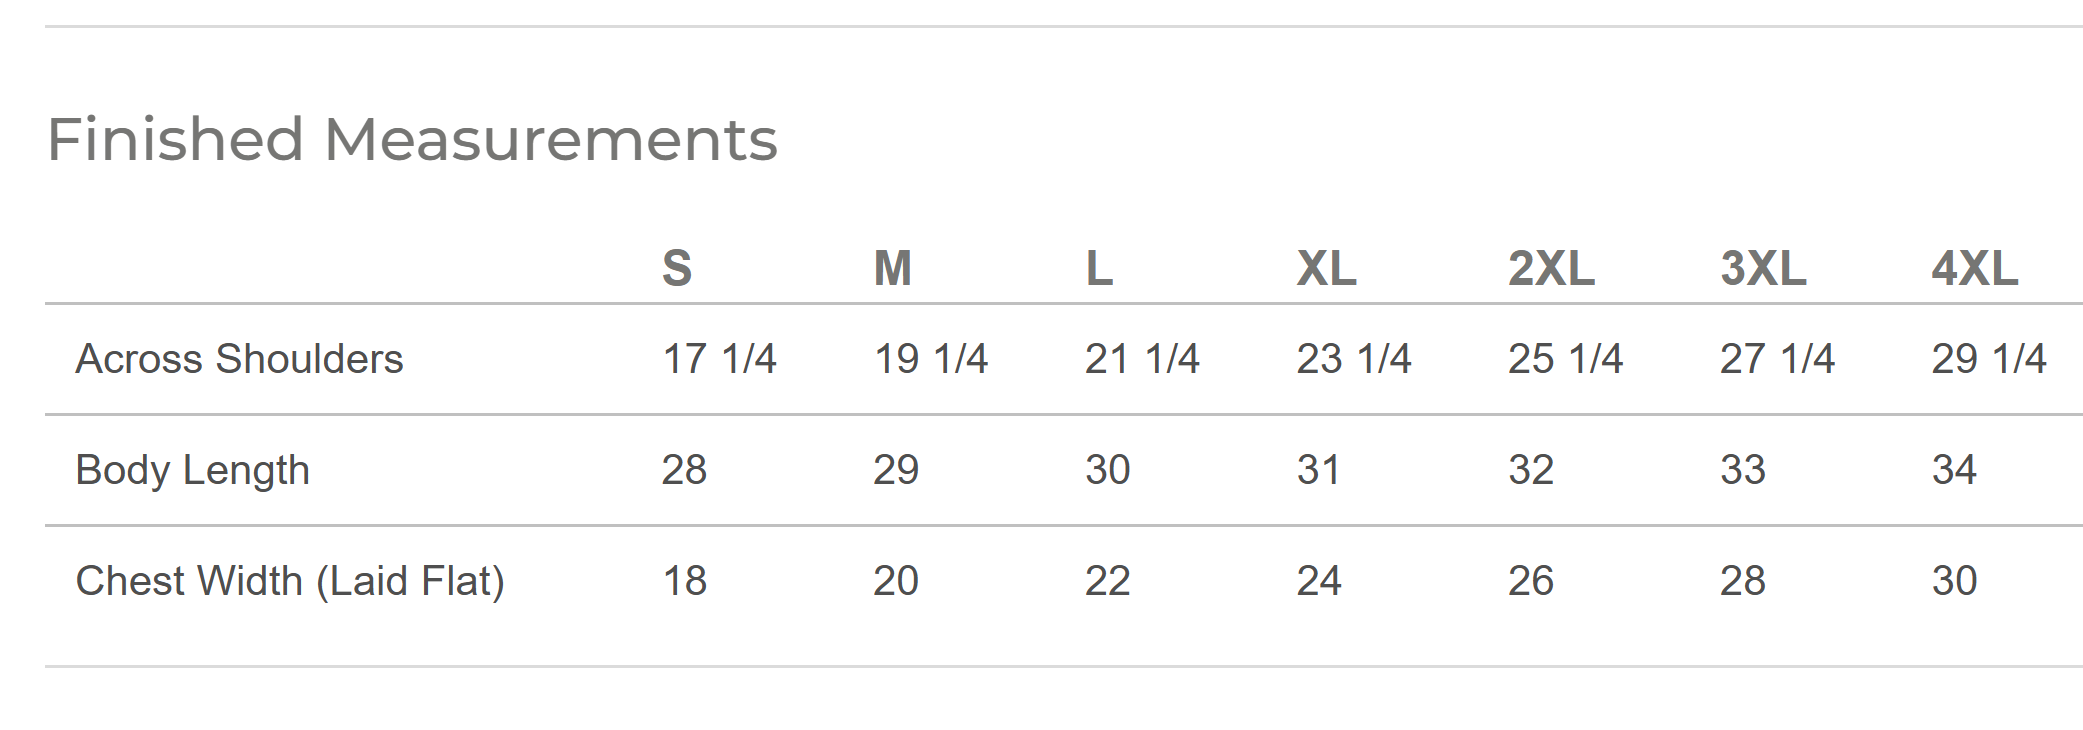Click chest width value 18
The image size is (2083, 730).
tap(685, 581)
